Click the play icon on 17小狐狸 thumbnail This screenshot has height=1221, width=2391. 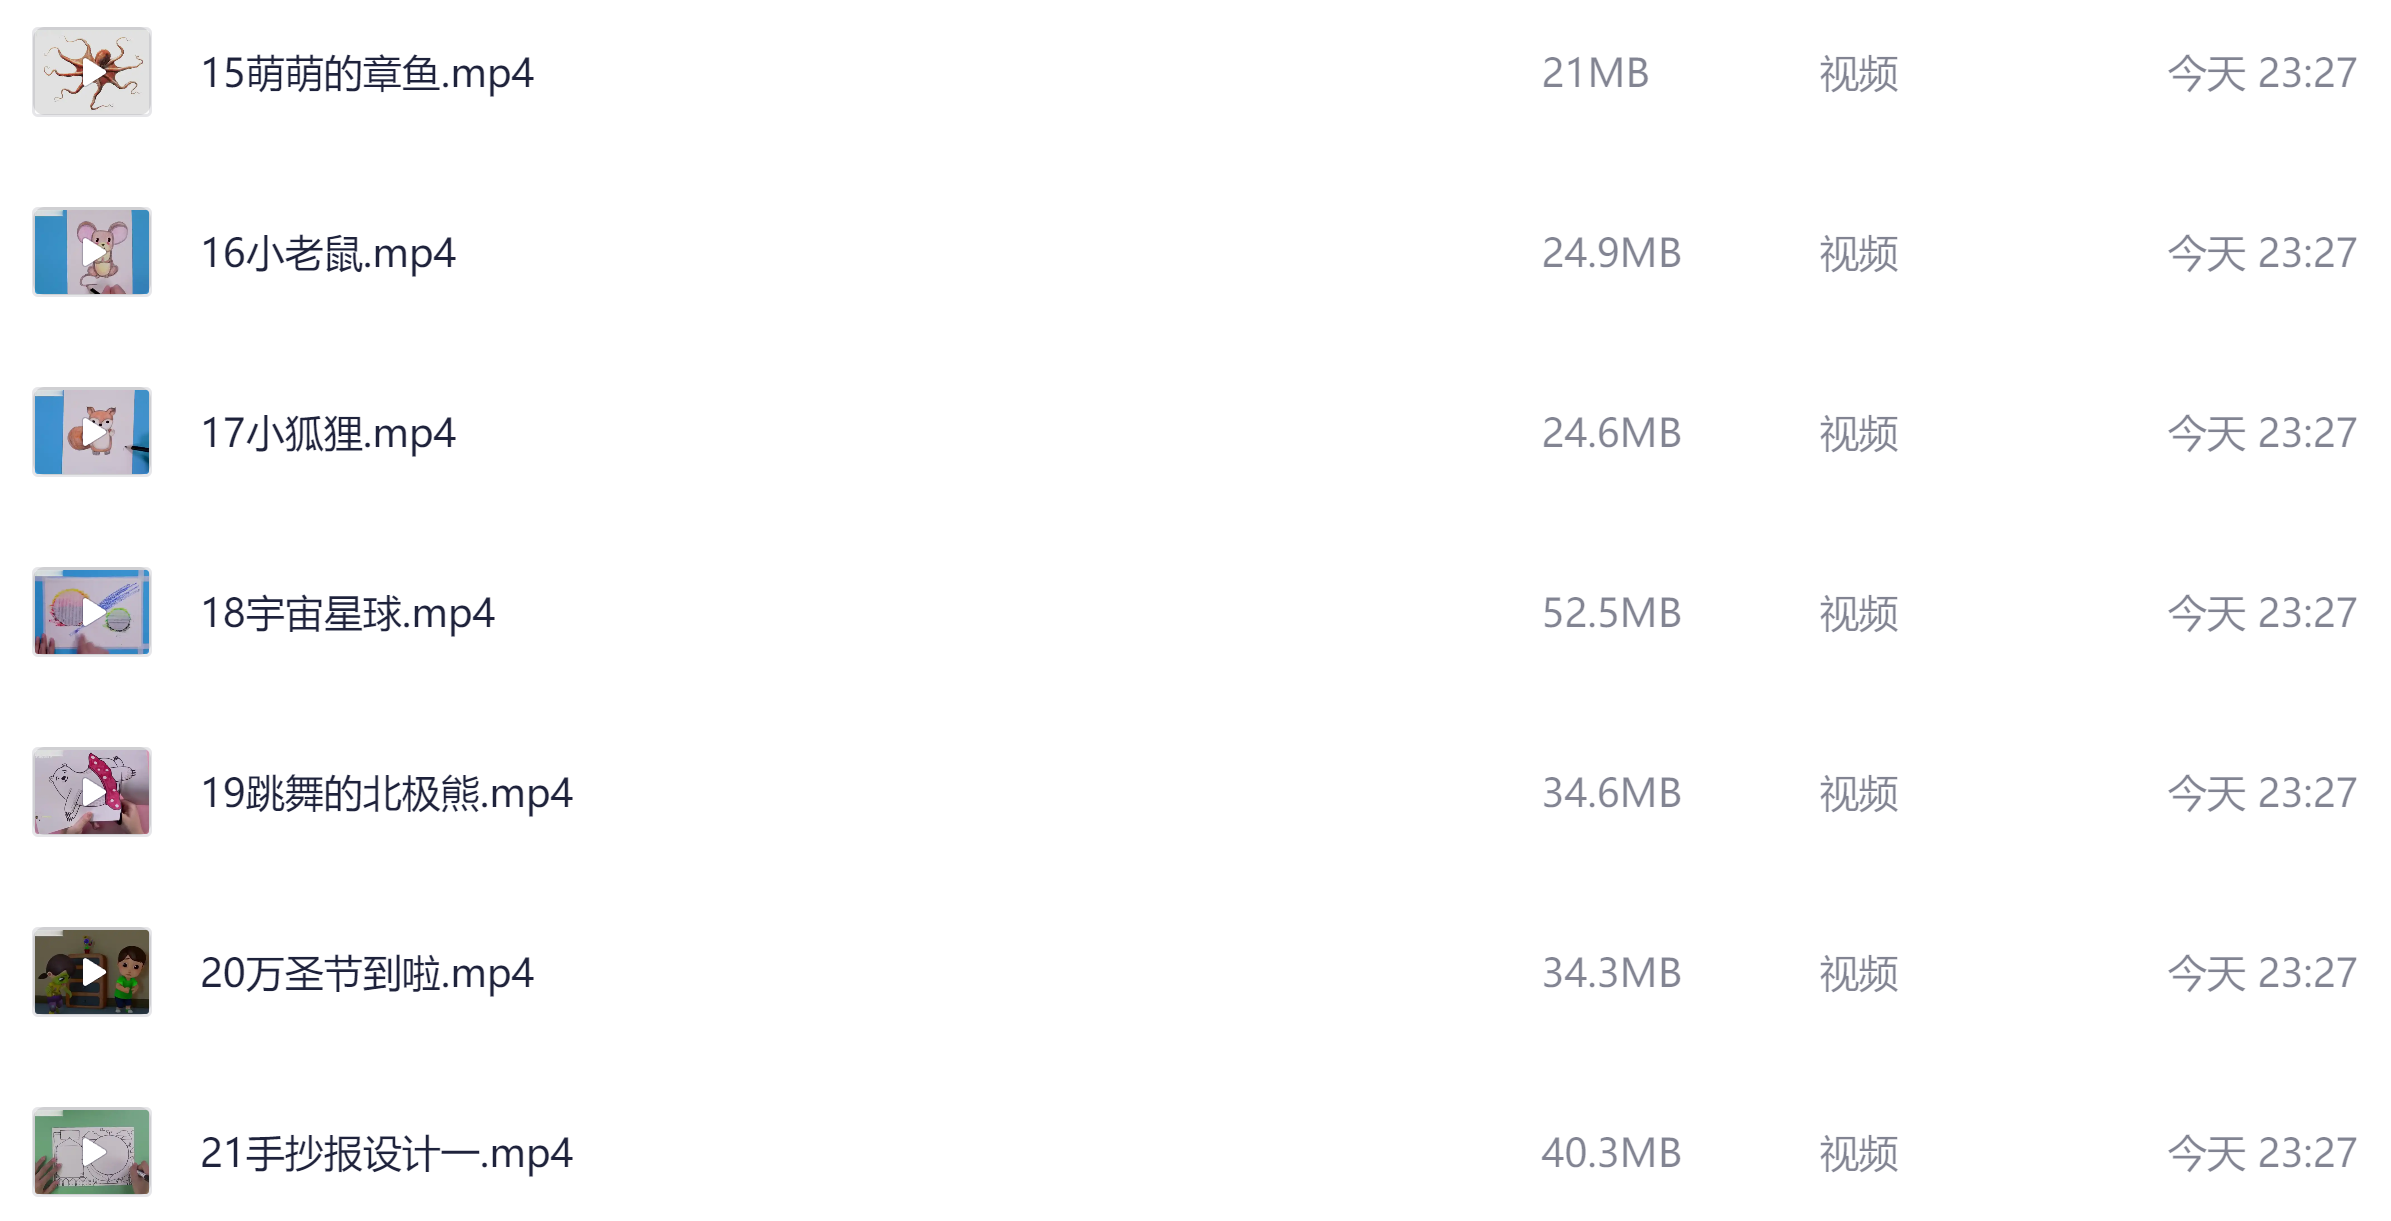tap(92, 432)
